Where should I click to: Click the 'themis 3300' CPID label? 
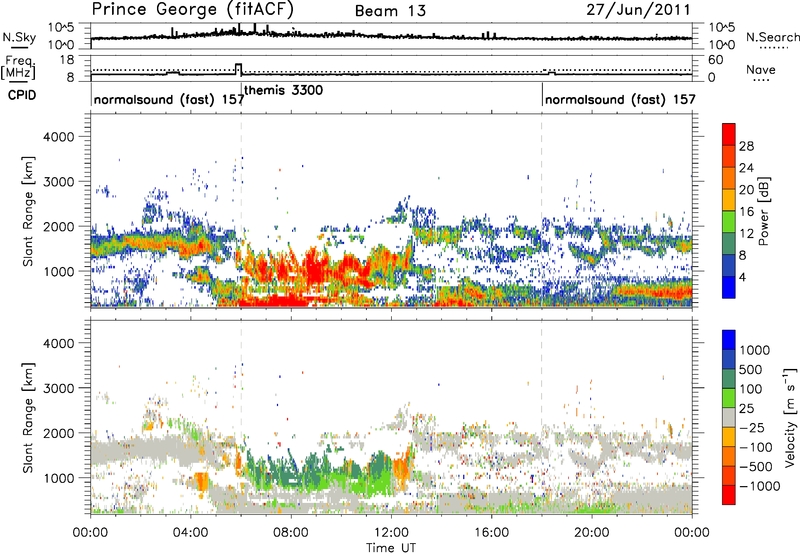(284, 90)
